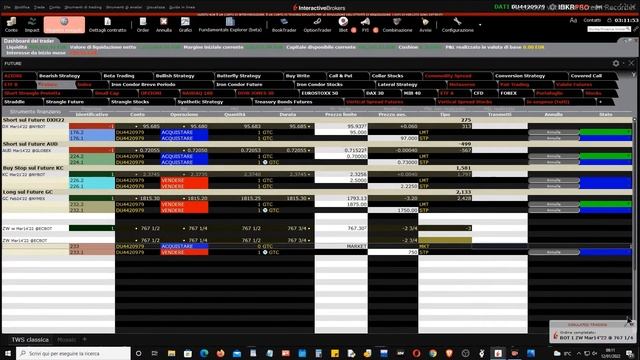640x360 pixels.
Task: Click the Prezzo limite column header
Action: (341, 114)
